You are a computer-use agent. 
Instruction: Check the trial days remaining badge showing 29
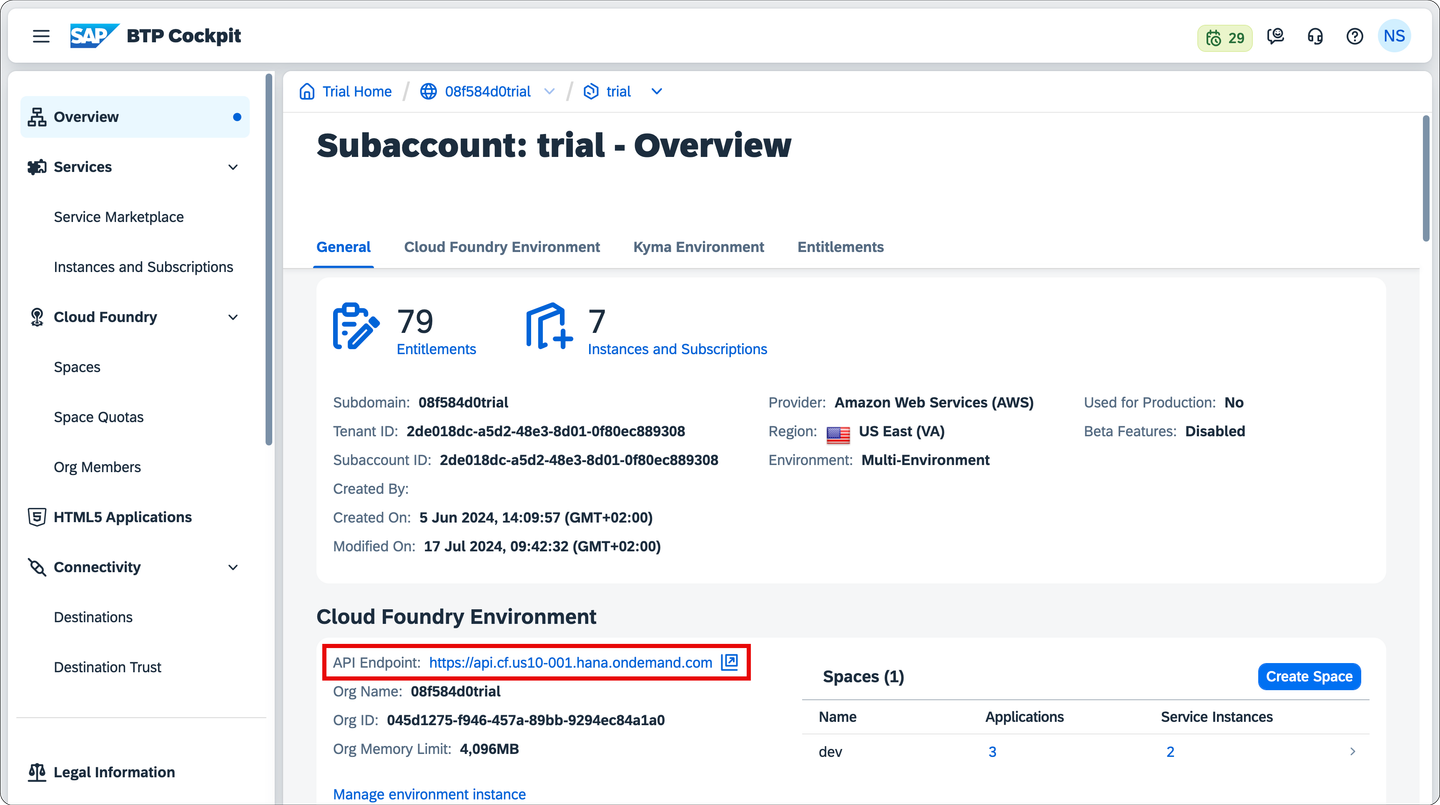1225,38
